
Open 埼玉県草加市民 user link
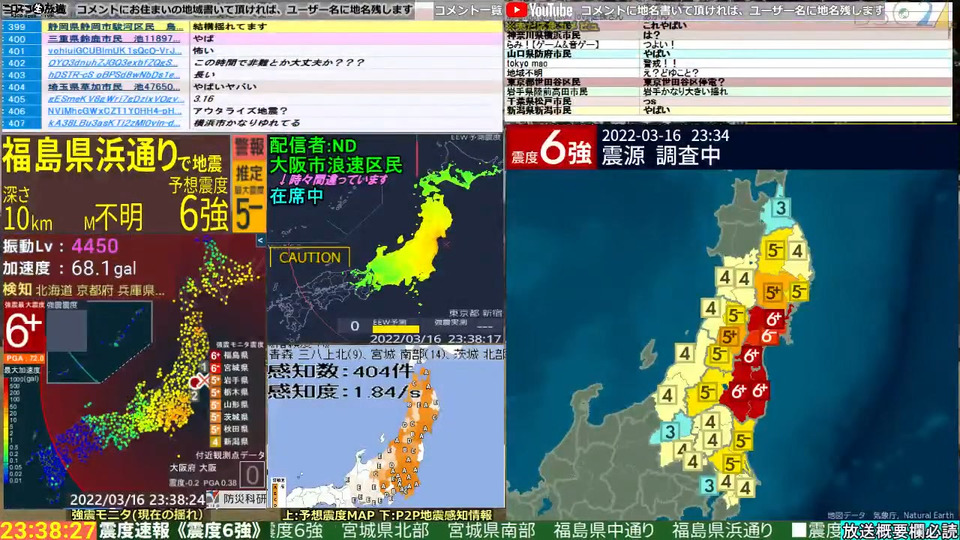(x=115, y=87)
